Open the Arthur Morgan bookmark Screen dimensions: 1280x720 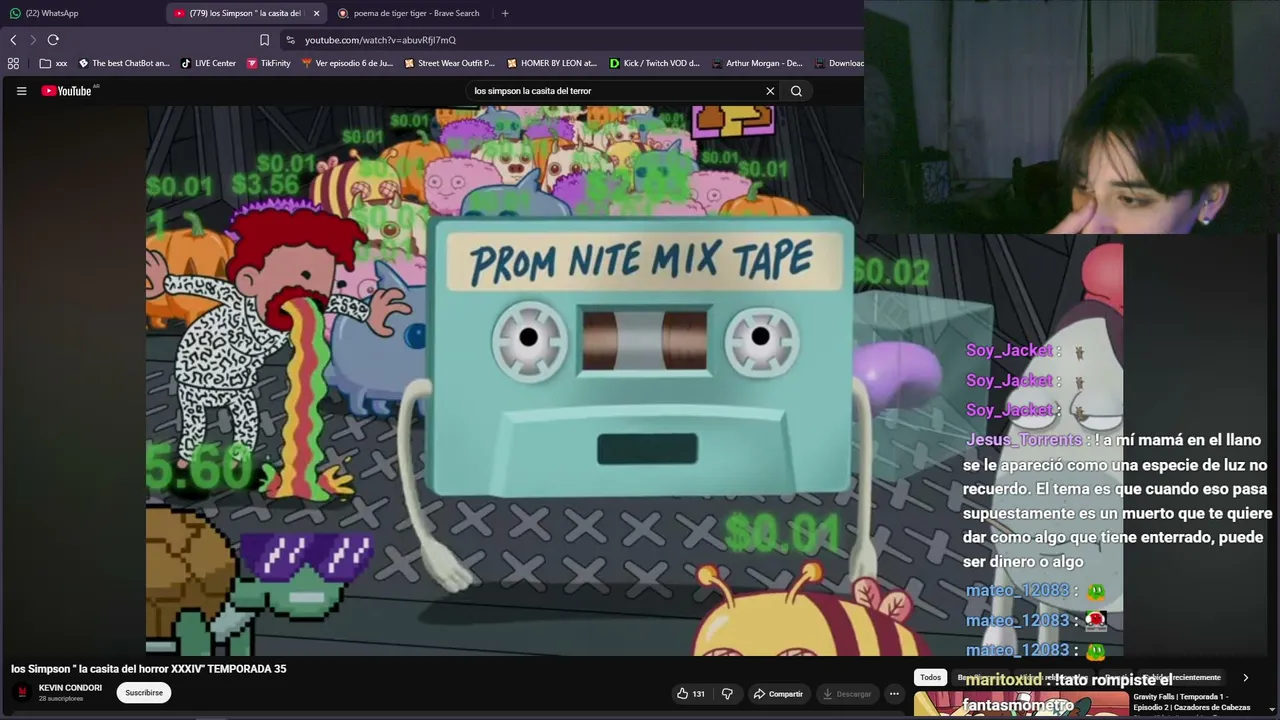pos(757,63)
